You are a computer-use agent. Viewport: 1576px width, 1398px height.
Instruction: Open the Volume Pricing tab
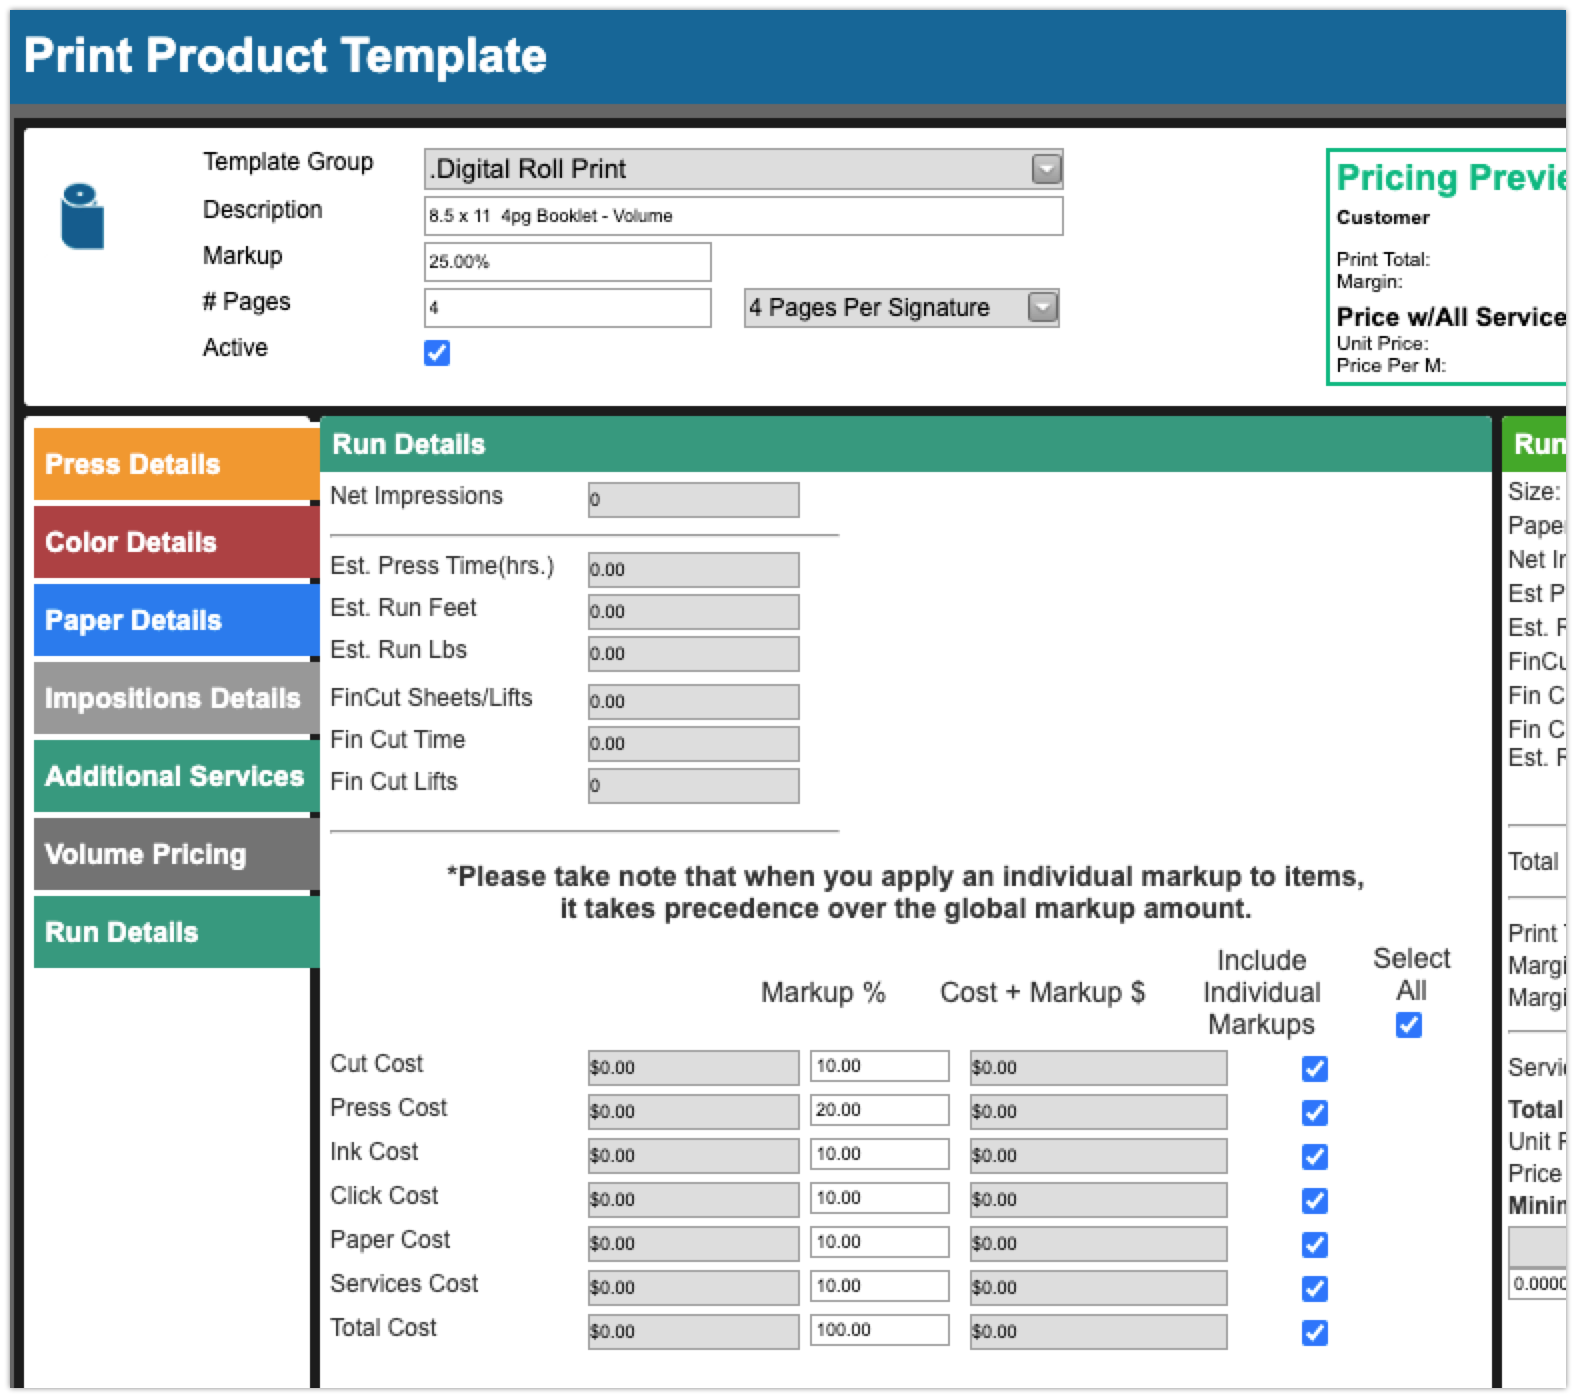point(176,854)
